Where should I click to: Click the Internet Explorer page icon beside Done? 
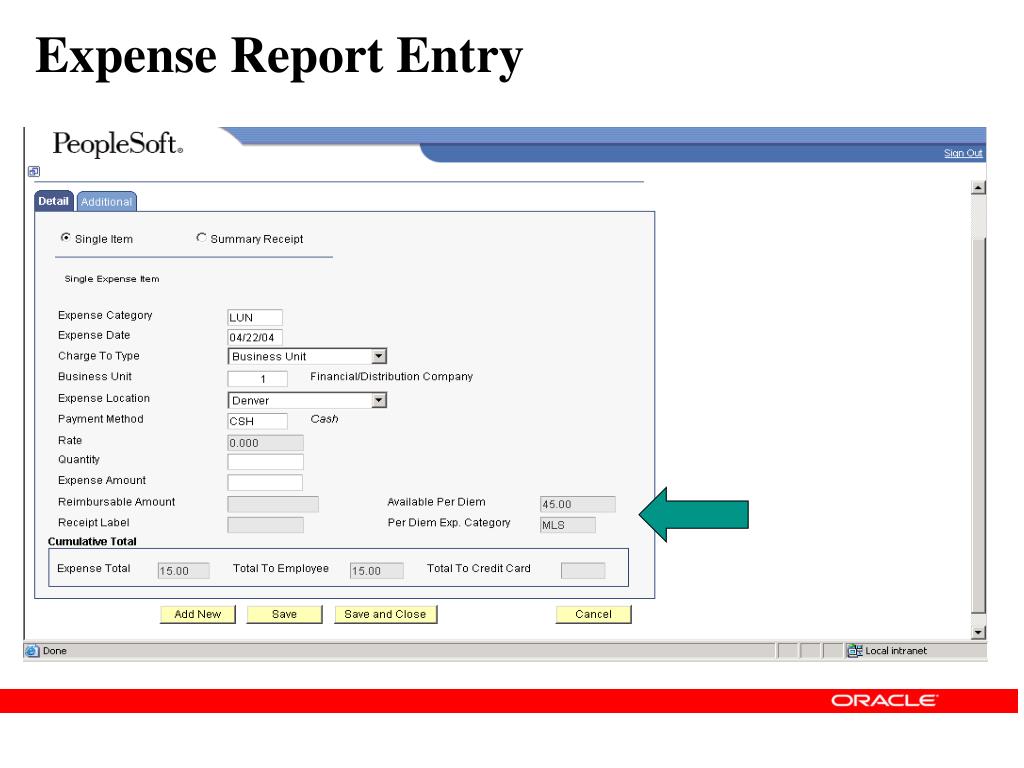pos(31,650)
